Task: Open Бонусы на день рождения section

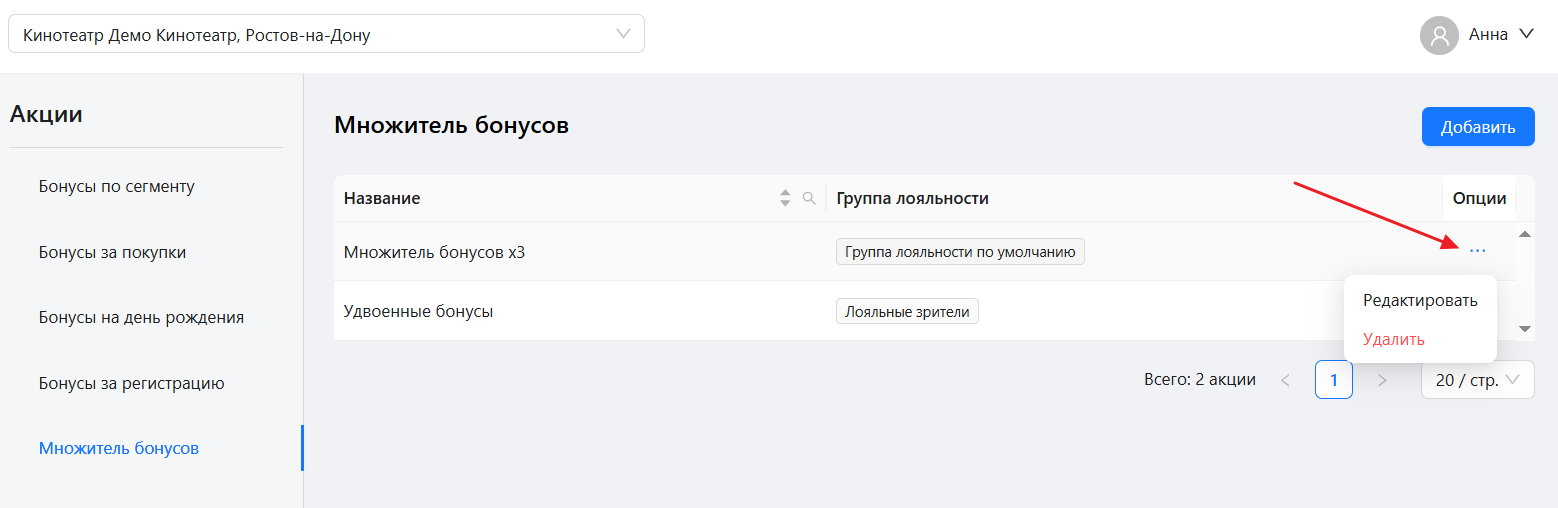Action: click(141, 317)
